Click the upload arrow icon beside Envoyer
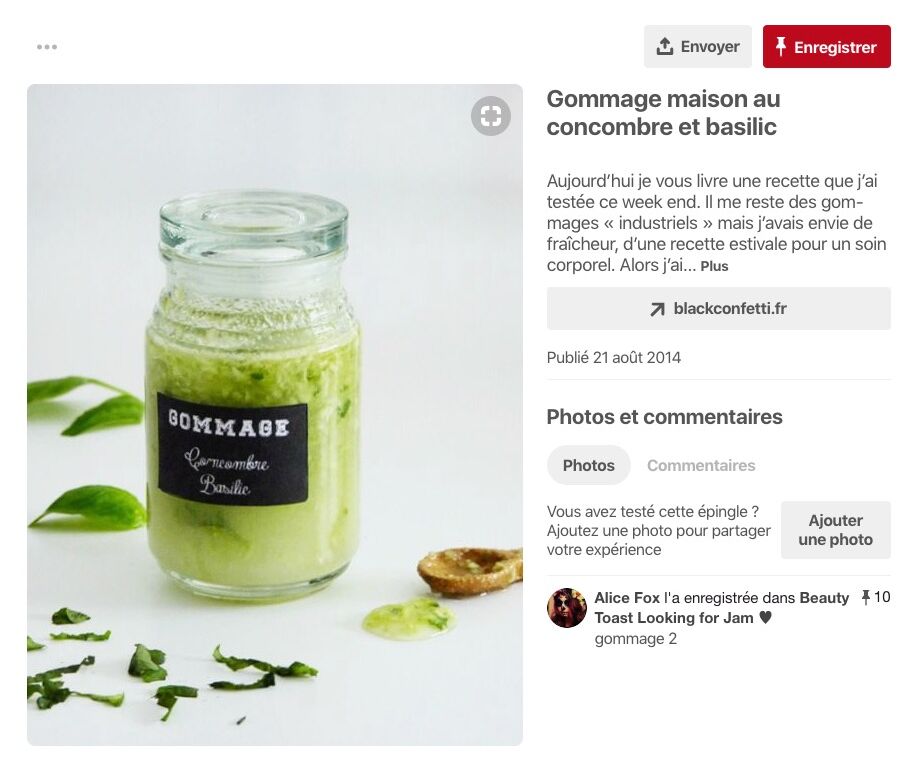Viewport: 901px width, 757px height. coord(664,46)
